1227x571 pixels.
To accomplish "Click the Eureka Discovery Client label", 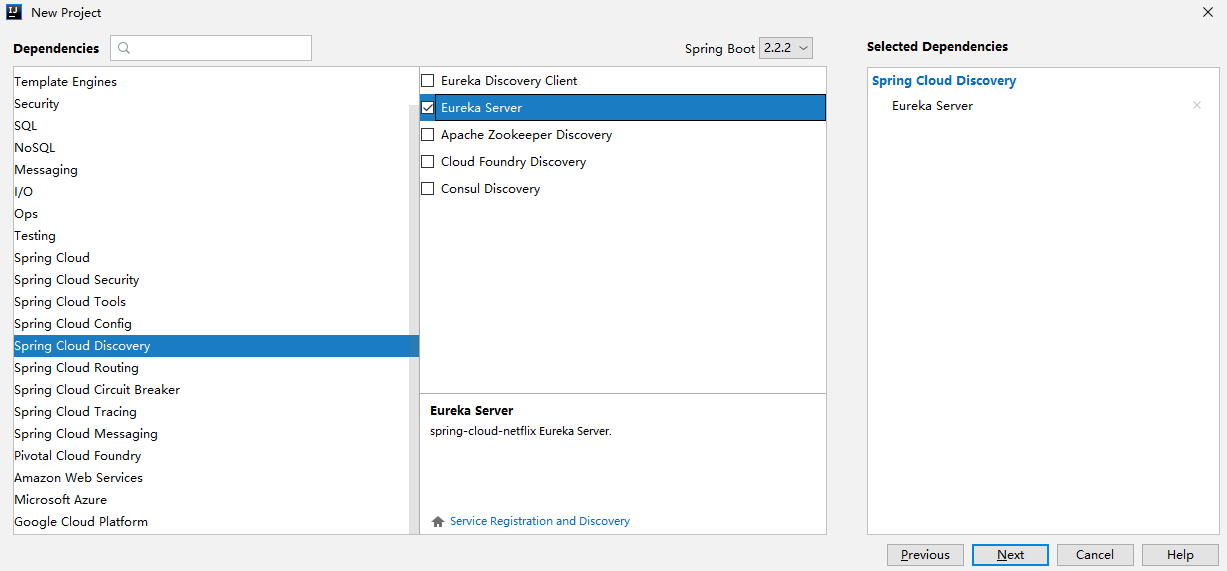I will [x=509, y=80].
